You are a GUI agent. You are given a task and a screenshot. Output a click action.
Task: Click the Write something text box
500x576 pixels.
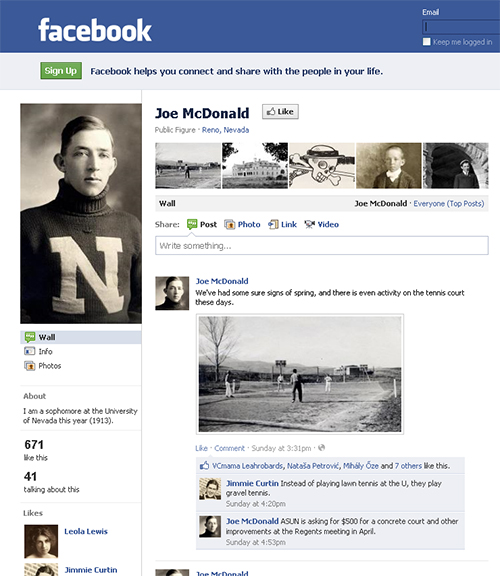click(321, 245)
